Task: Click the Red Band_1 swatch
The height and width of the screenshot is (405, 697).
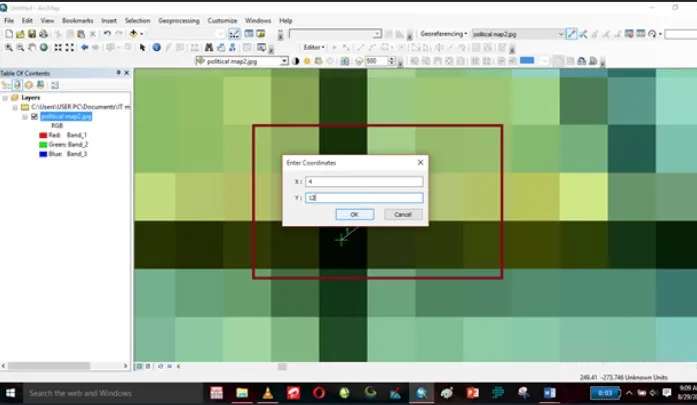Action: 43,135
